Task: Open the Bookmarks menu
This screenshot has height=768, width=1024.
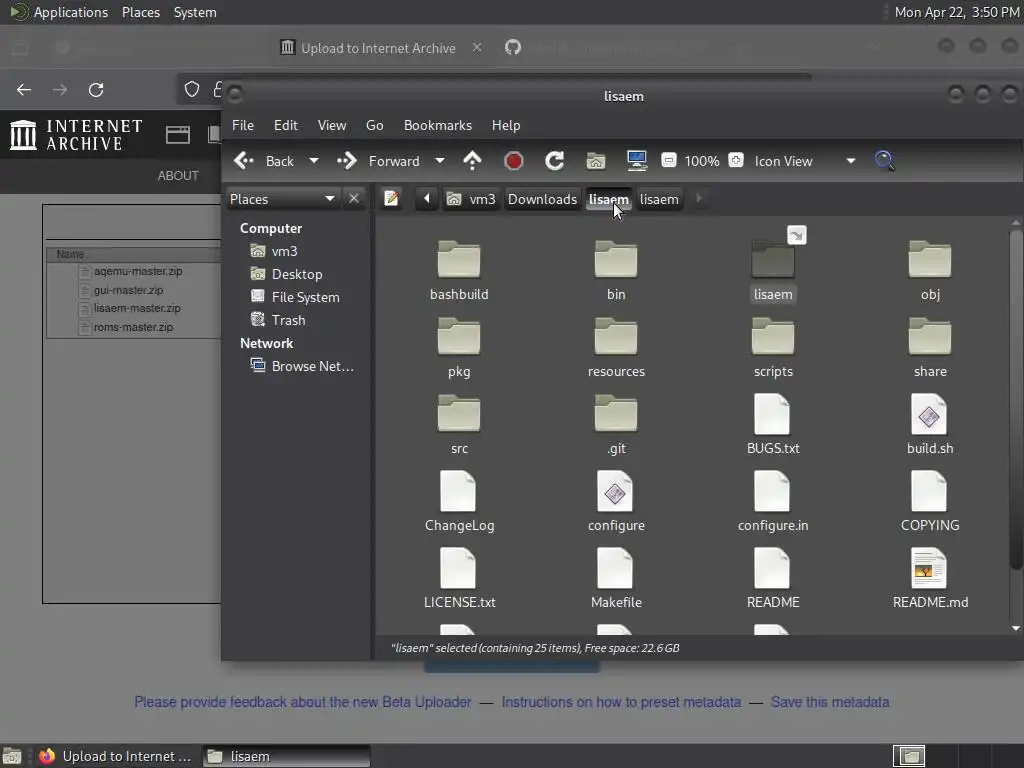Action: point(438,125)
